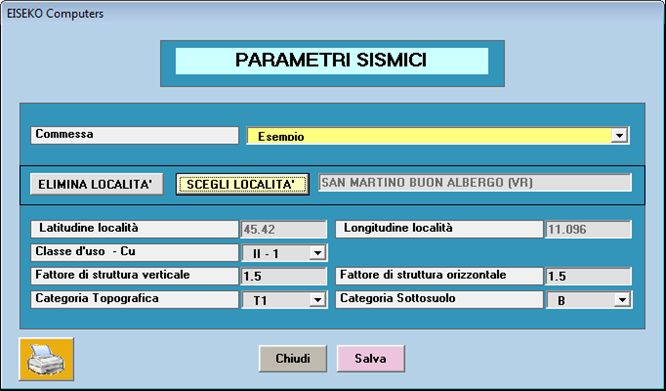The width and height of the screenshot is (666, 391).
Task: Expand the Categoria Topografica dropdown
Action: tap(317, 300)
